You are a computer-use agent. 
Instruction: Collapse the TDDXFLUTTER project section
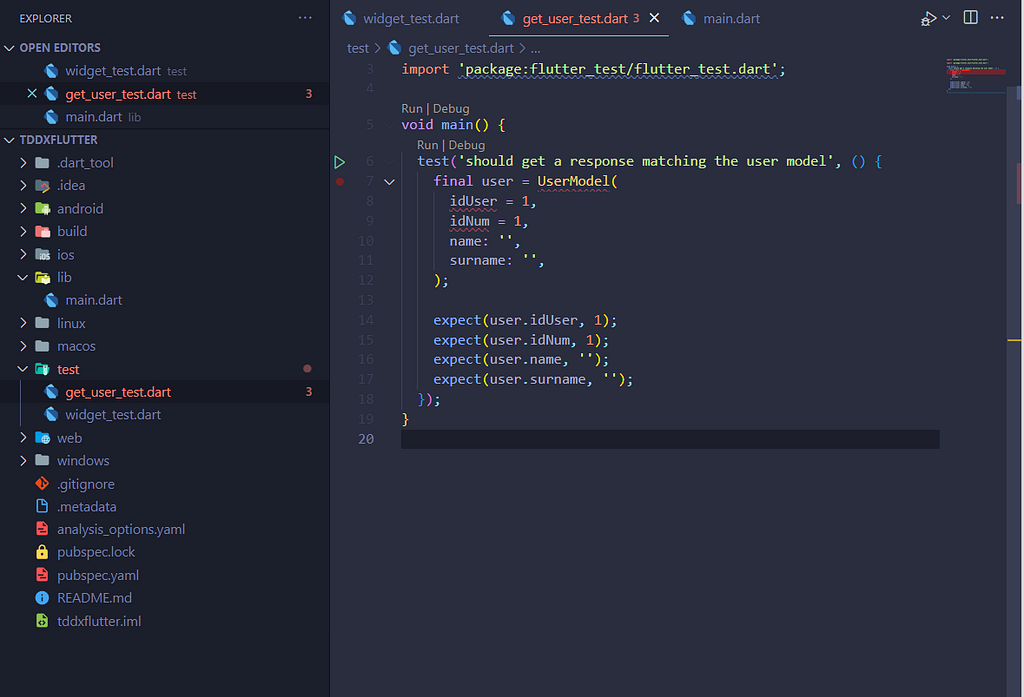[x=10, y=140]
